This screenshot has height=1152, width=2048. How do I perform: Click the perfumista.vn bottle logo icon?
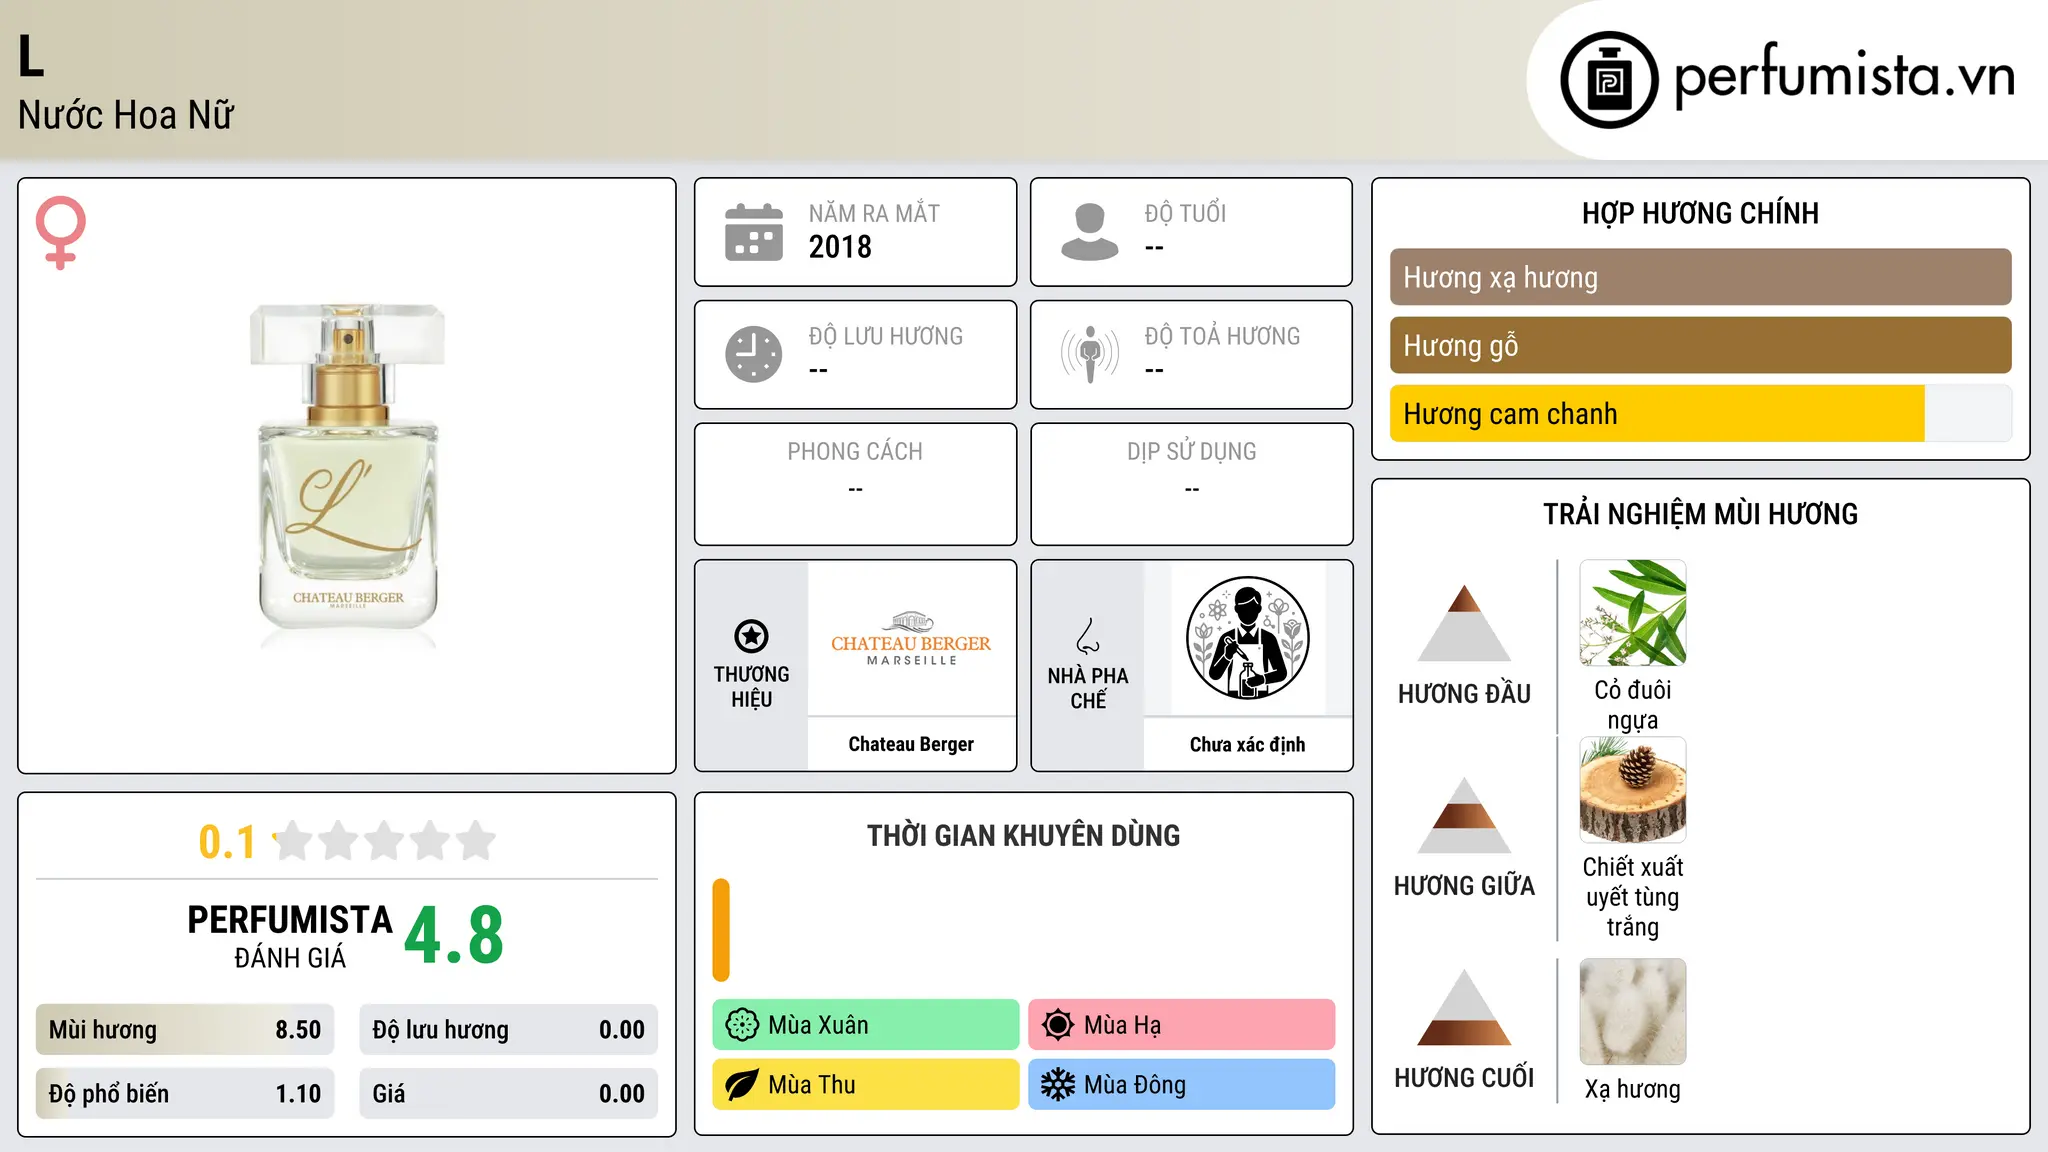pyautogui.click(x=1609, y=80)
